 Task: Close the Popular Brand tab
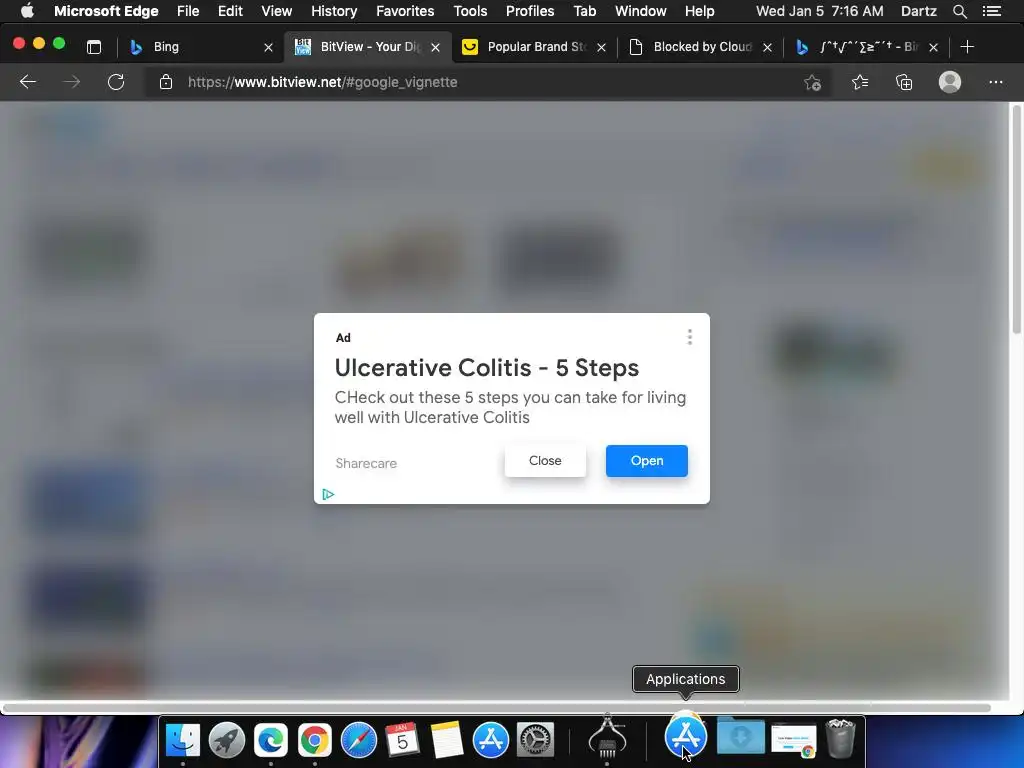(x=601, y=47)
